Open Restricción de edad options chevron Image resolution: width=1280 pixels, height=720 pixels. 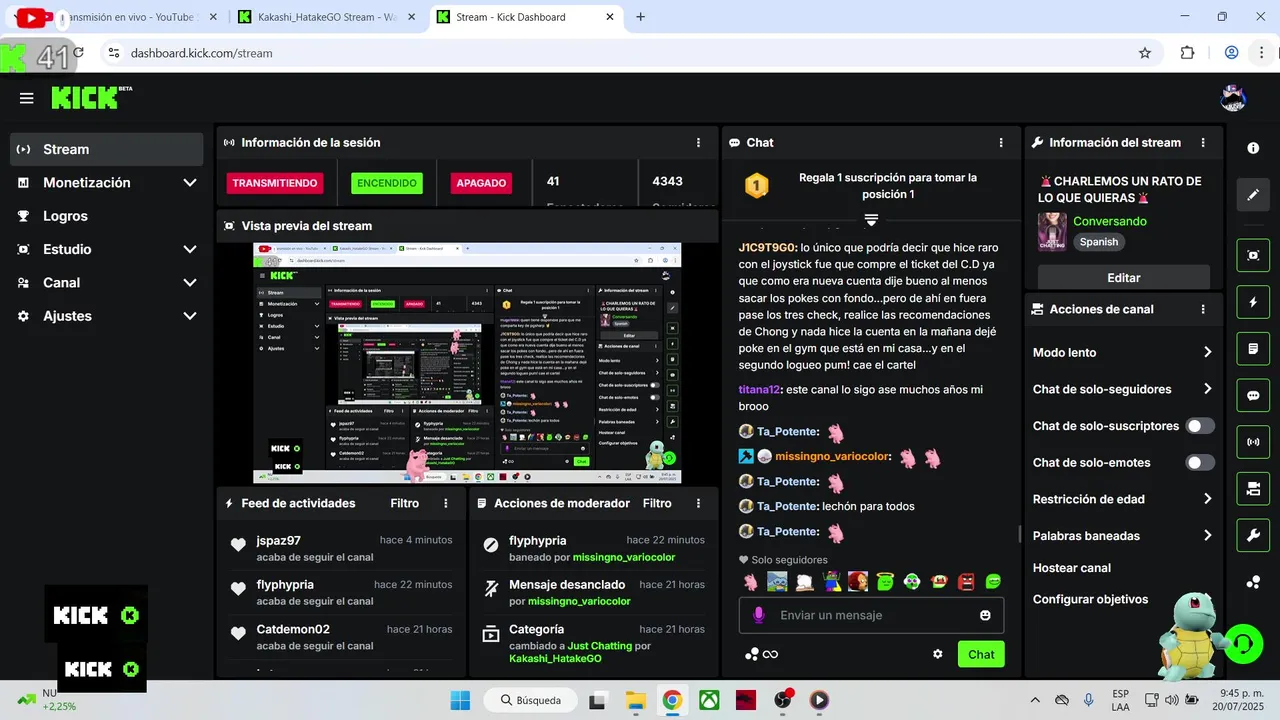pos(1207,499)
